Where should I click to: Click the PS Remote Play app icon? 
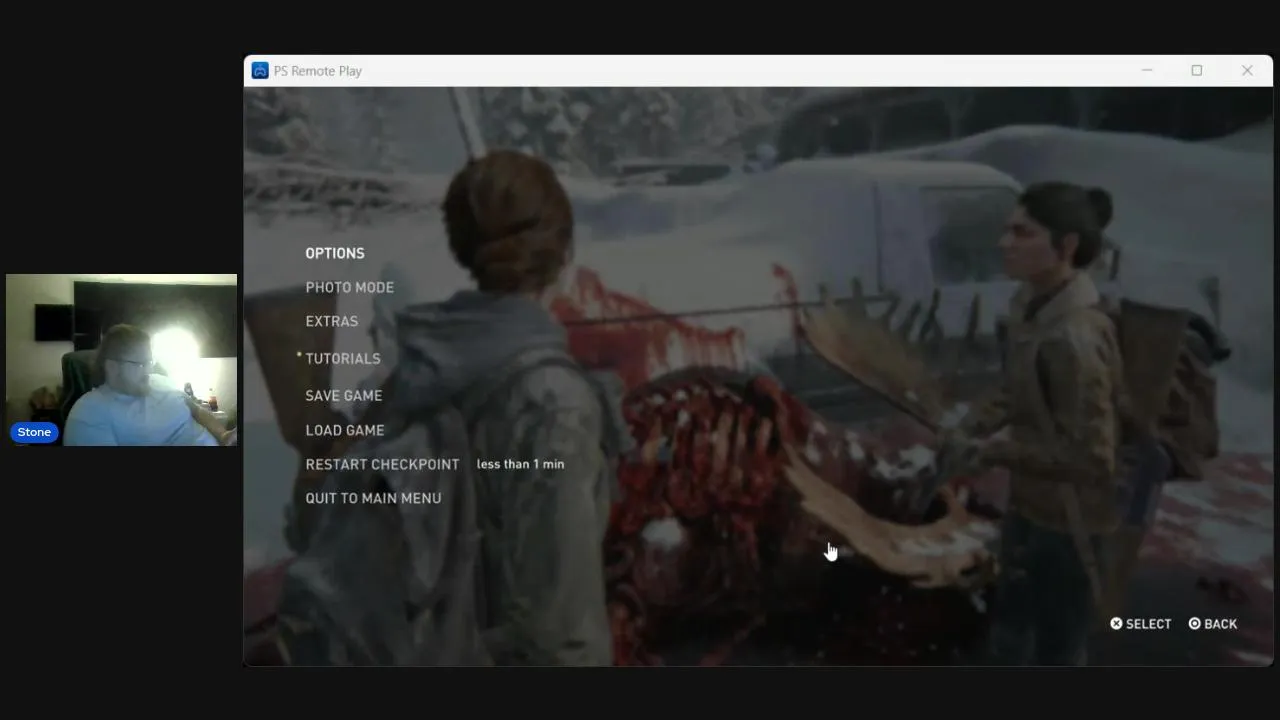(x=260, y=71)
